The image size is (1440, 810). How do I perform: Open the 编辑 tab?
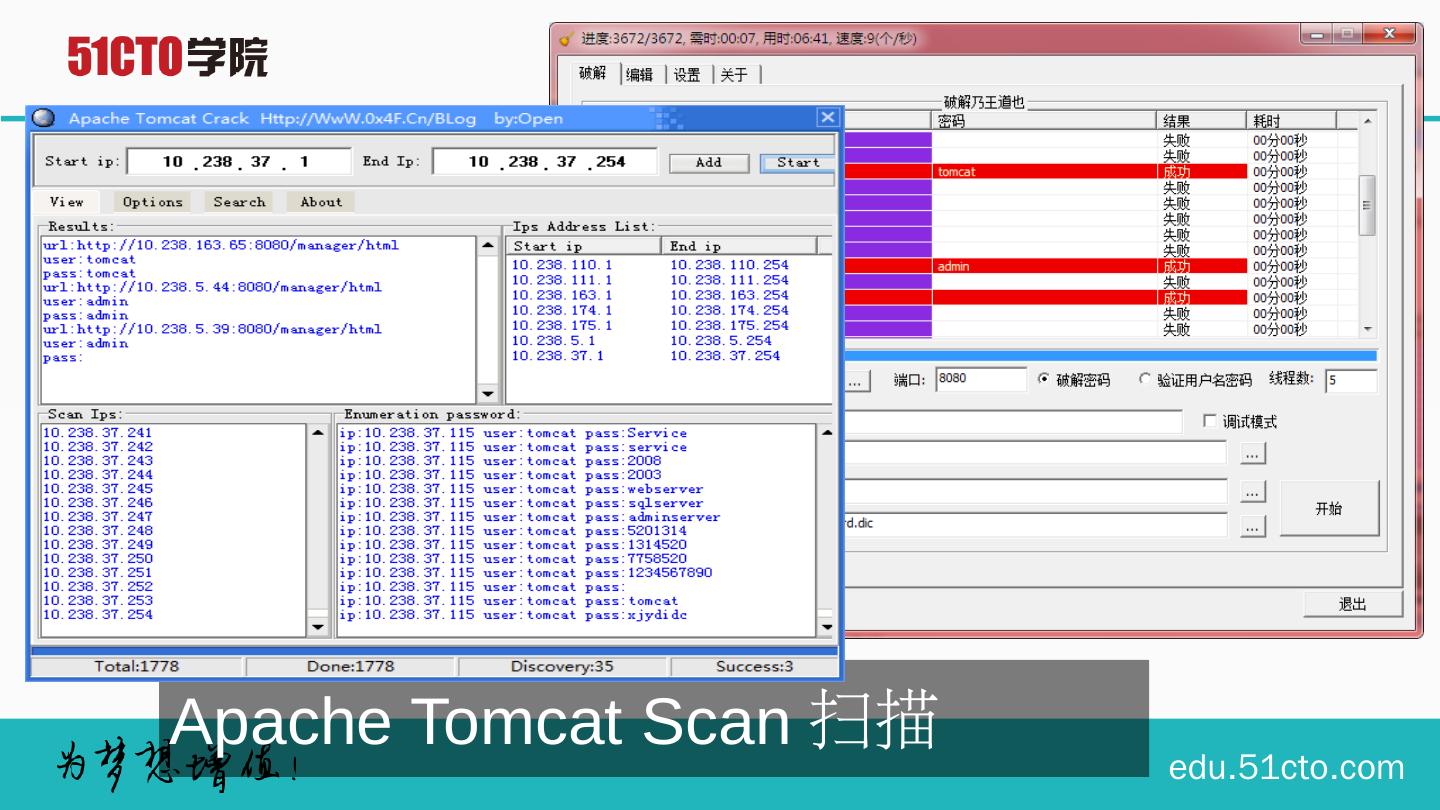click(x=639, y=75)
